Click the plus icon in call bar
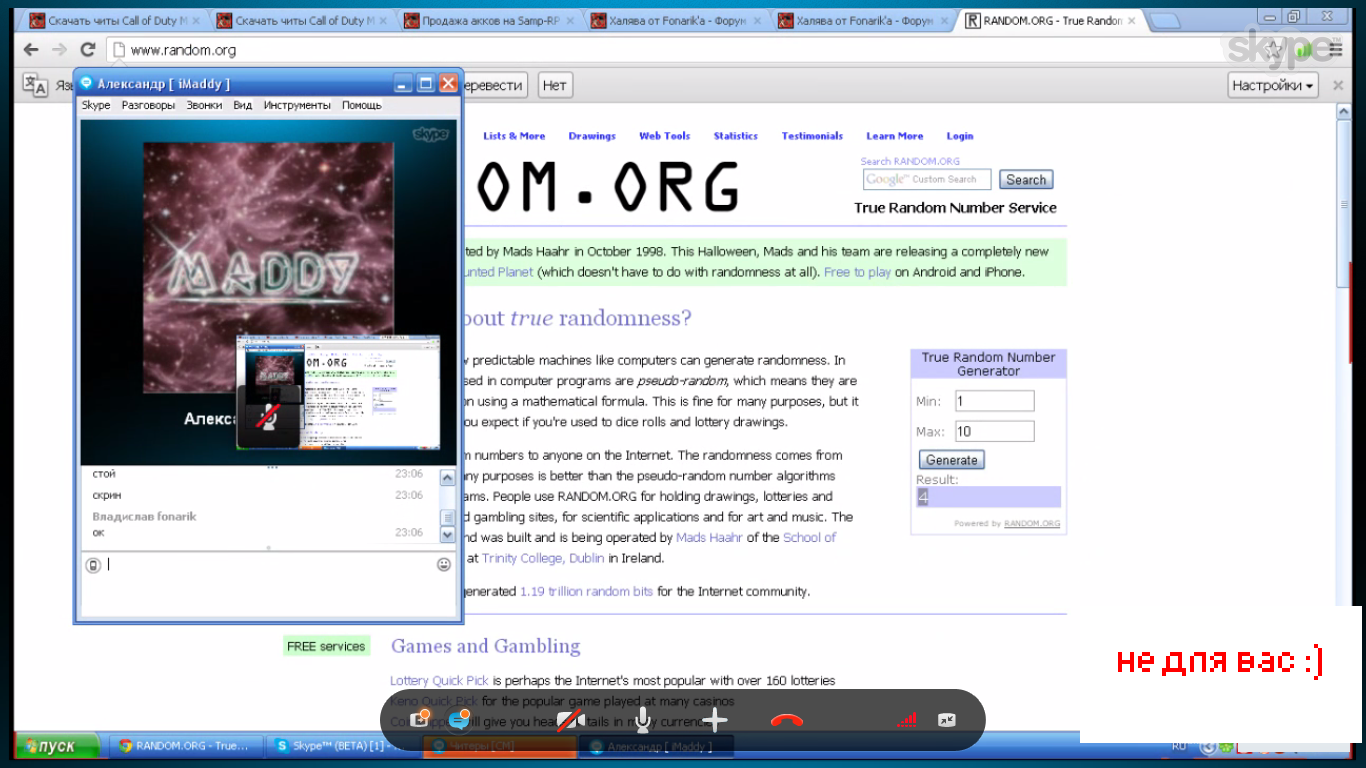 (x=714, y=720)
